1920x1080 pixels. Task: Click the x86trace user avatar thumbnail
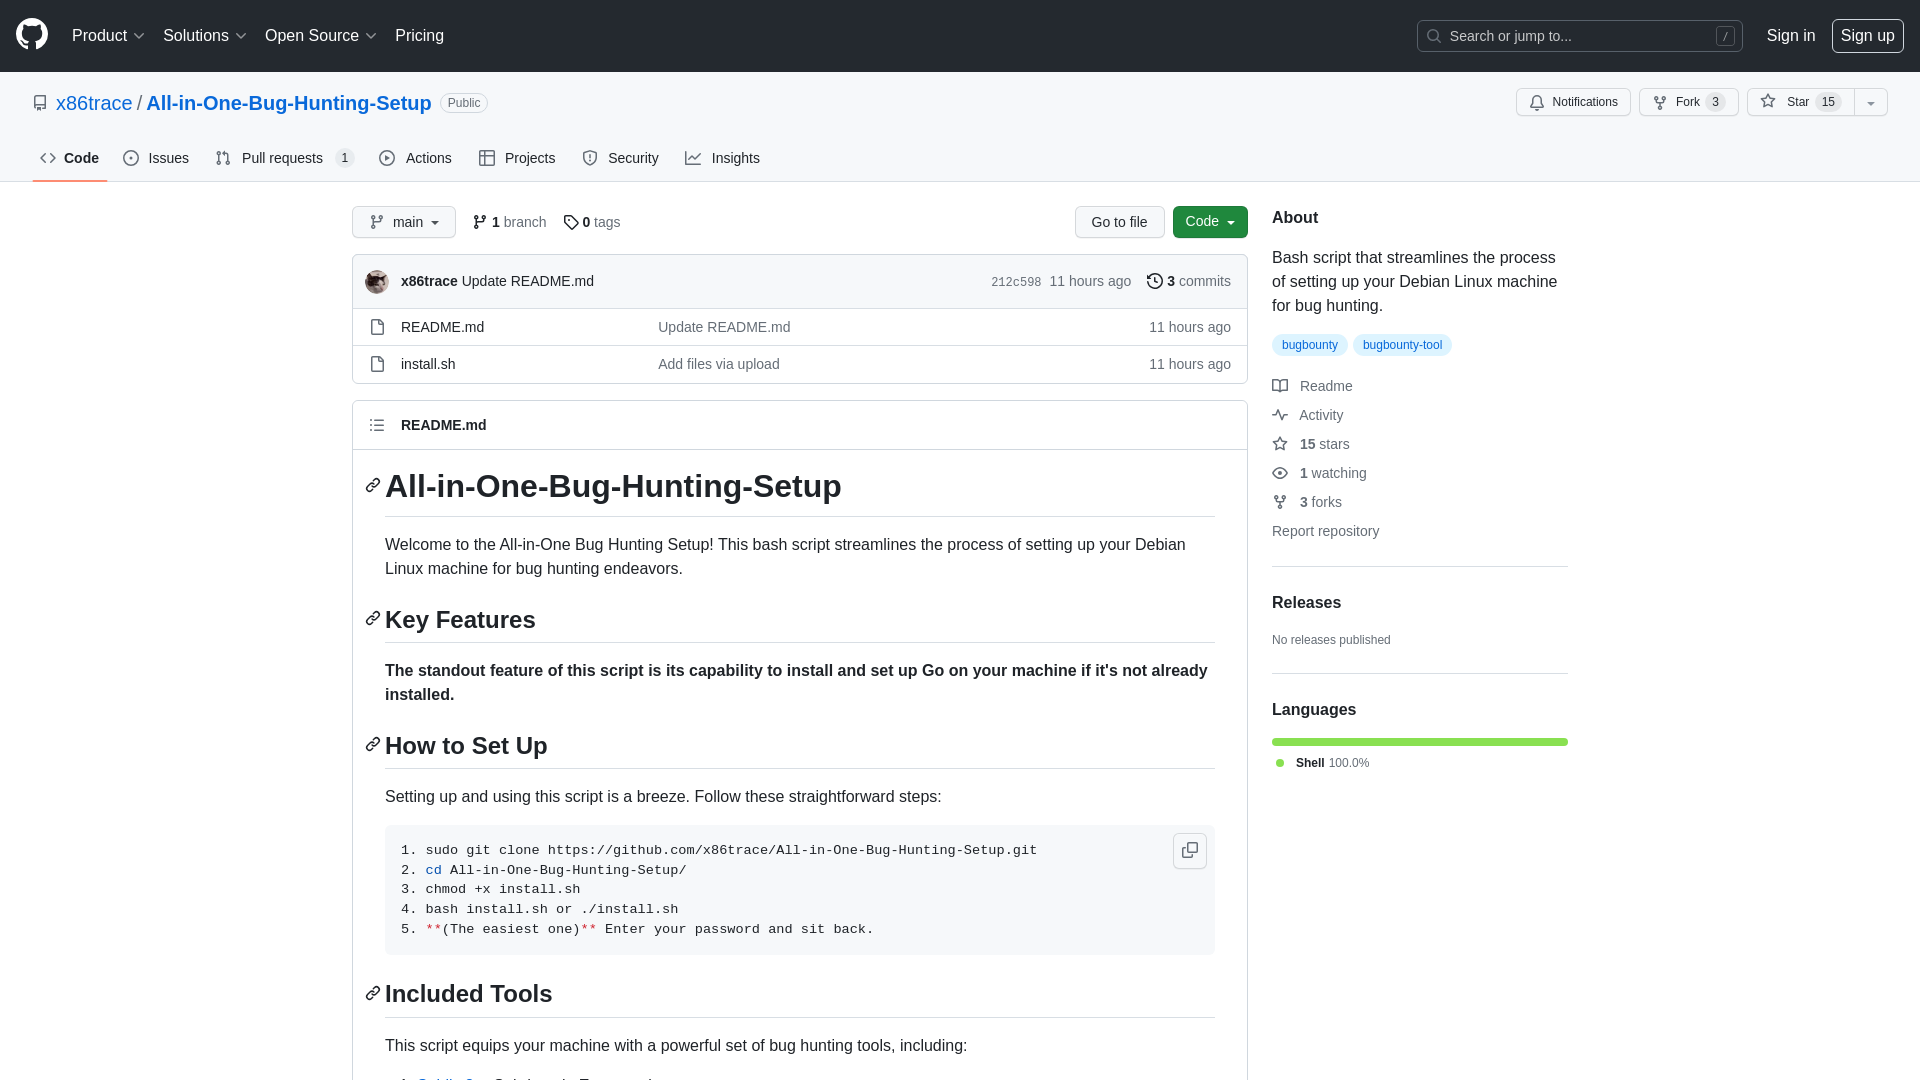click(x=376, y=281)
